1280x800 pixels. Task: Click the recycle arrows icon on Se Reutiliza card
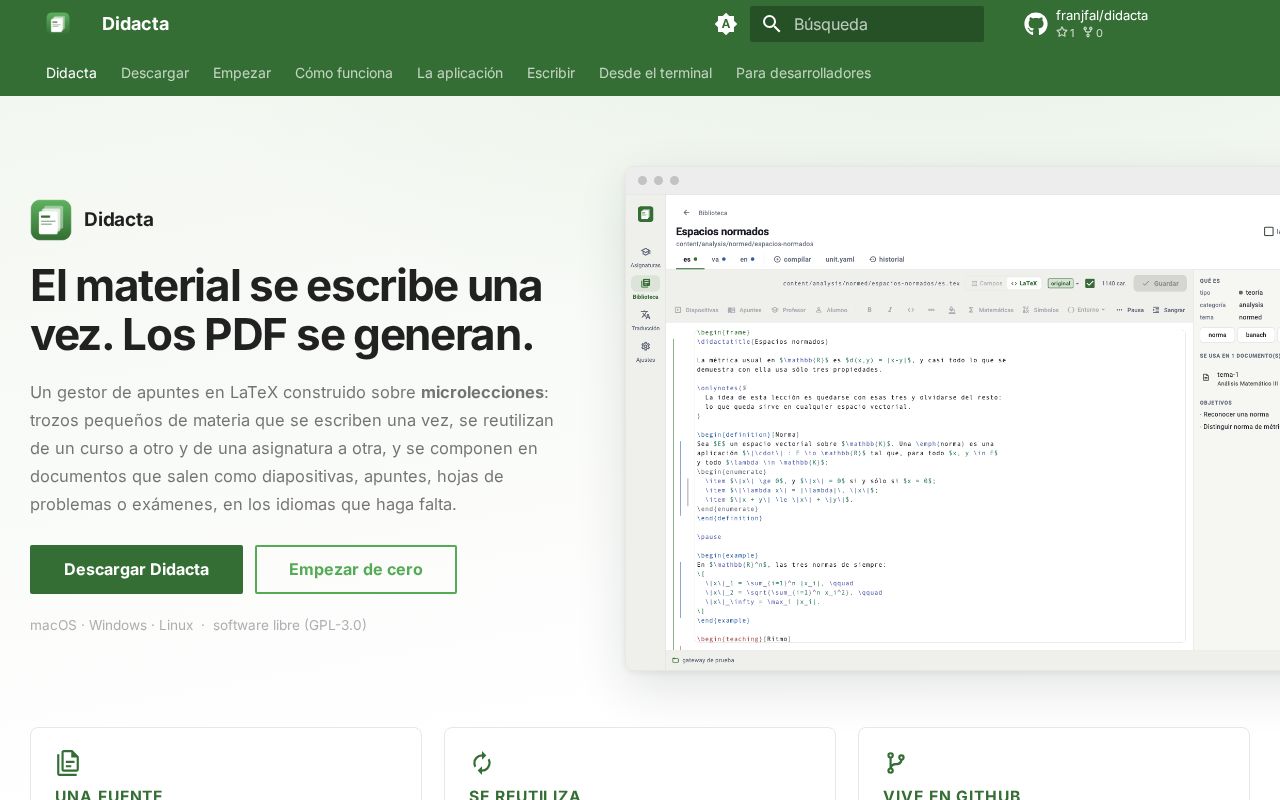coord(482,763)
